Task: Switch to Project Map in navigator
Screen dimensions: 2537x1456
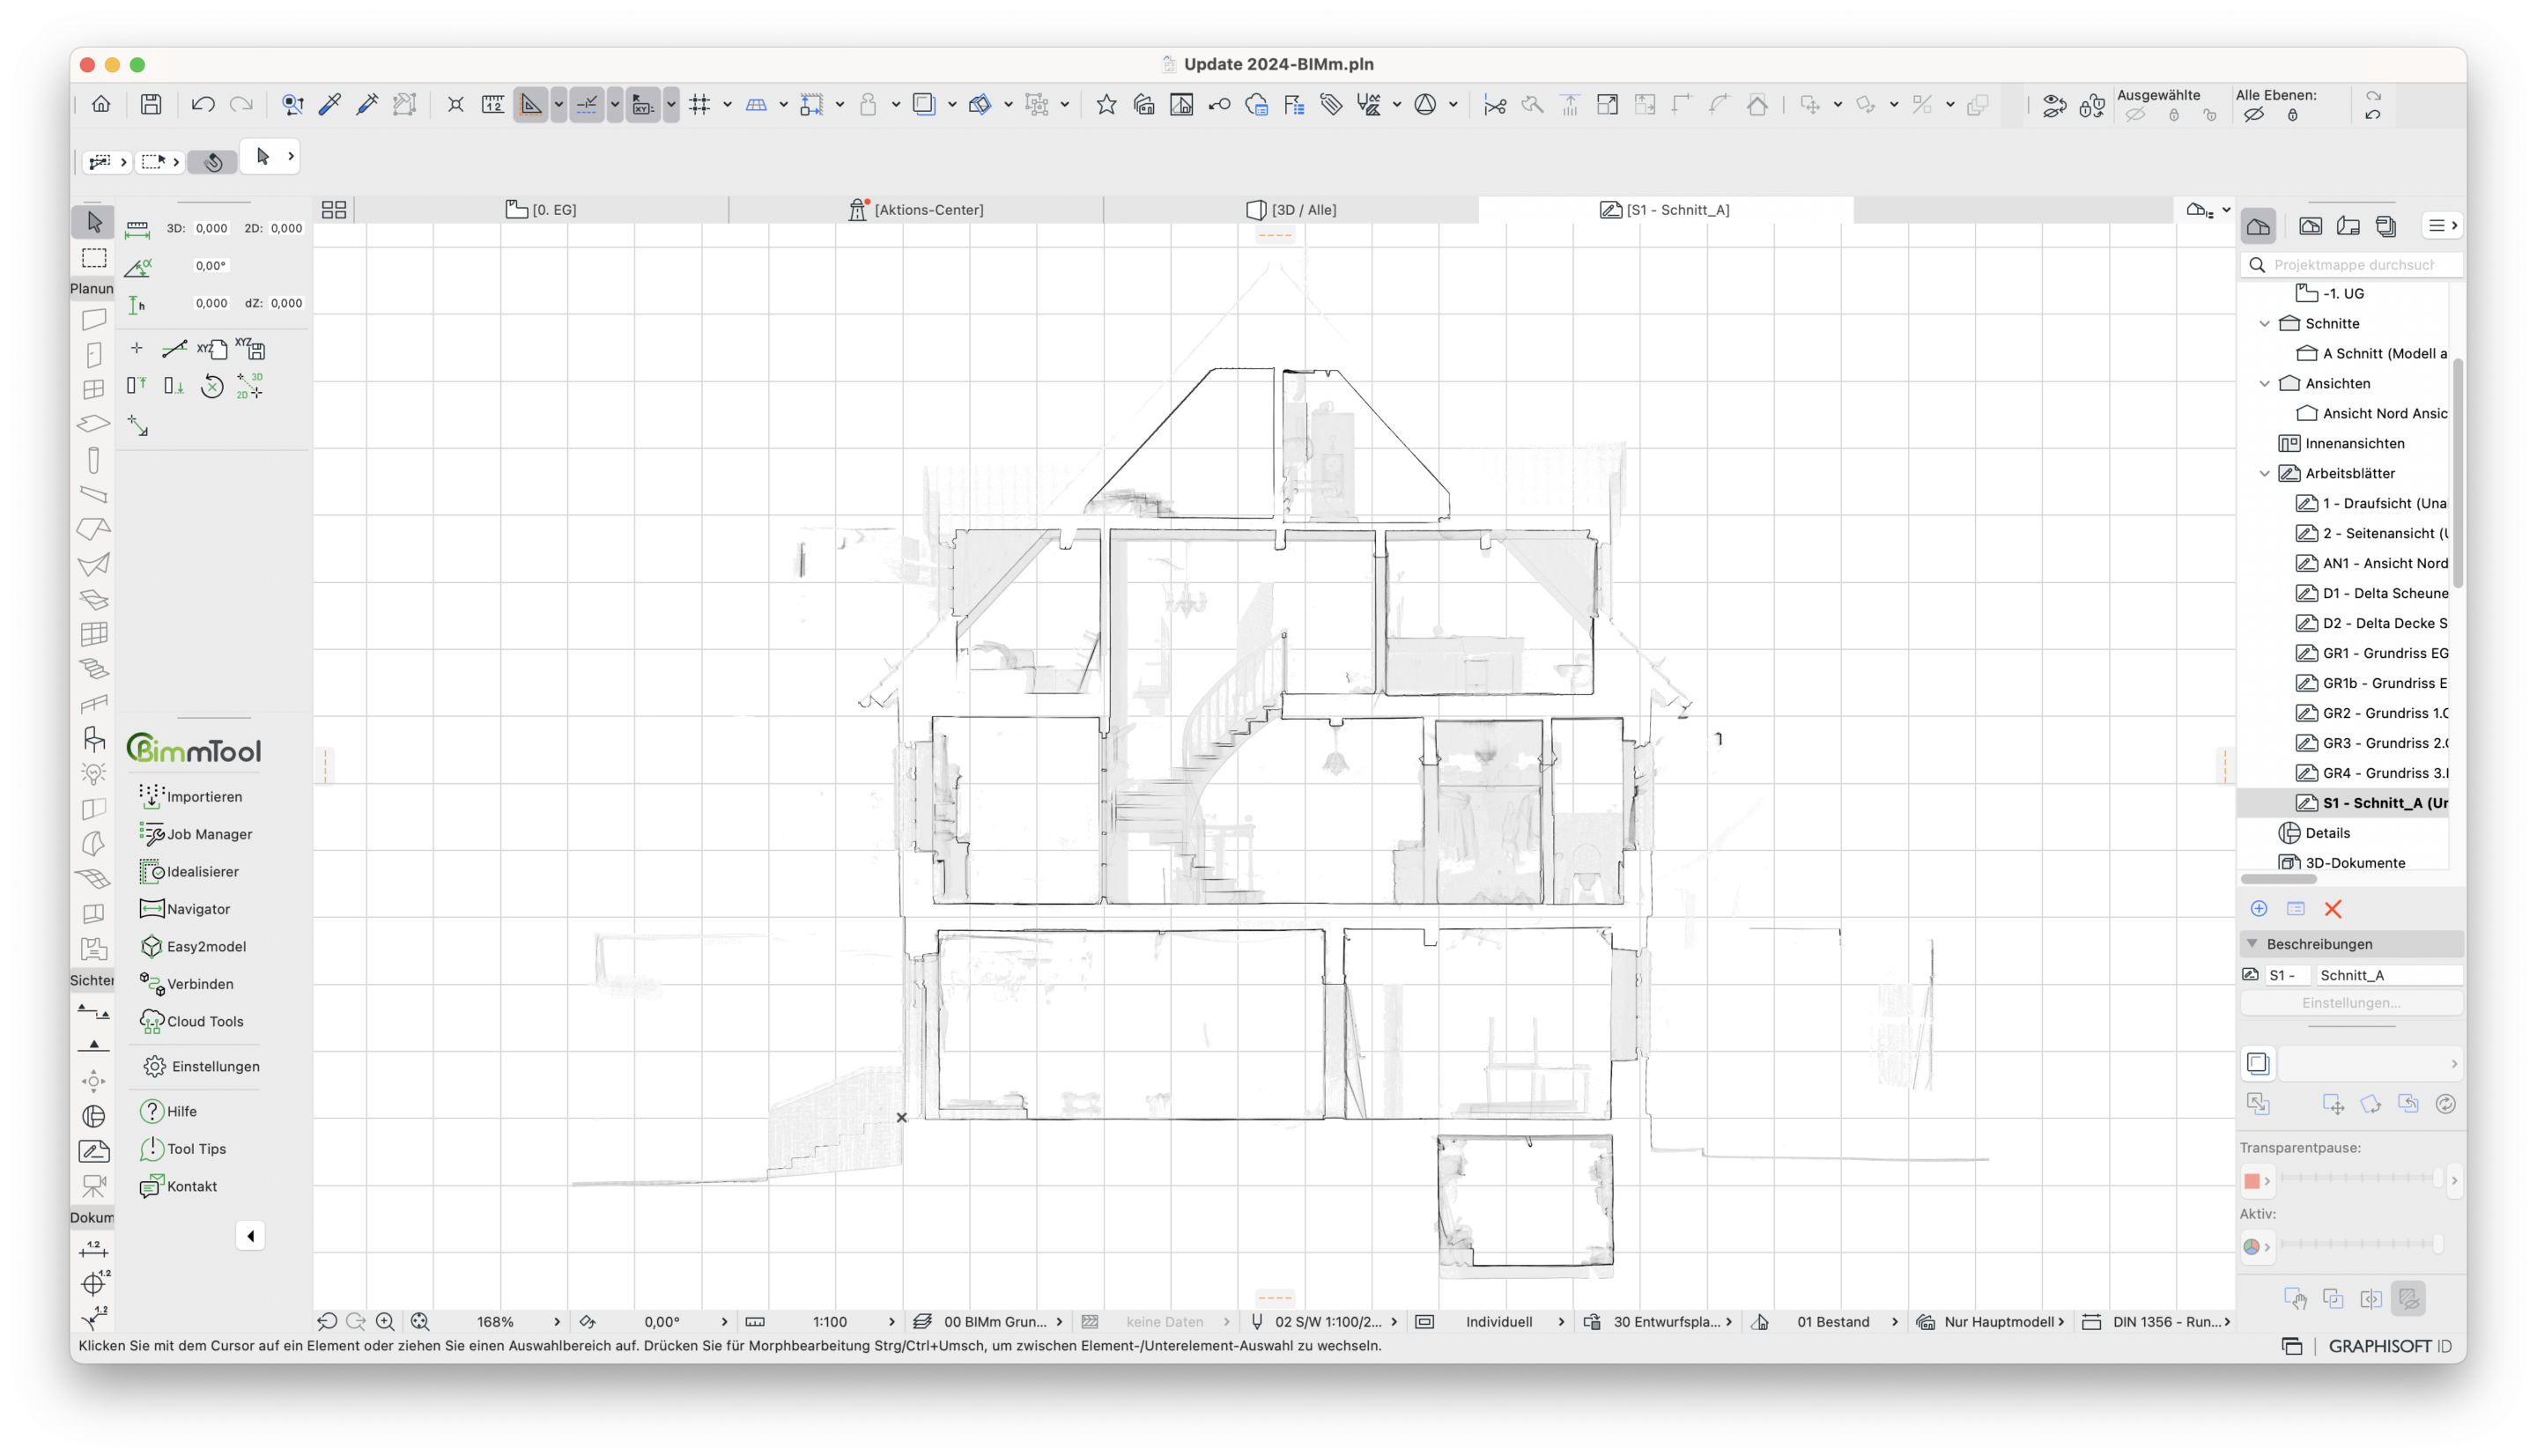Action: tap(2258, 226)
